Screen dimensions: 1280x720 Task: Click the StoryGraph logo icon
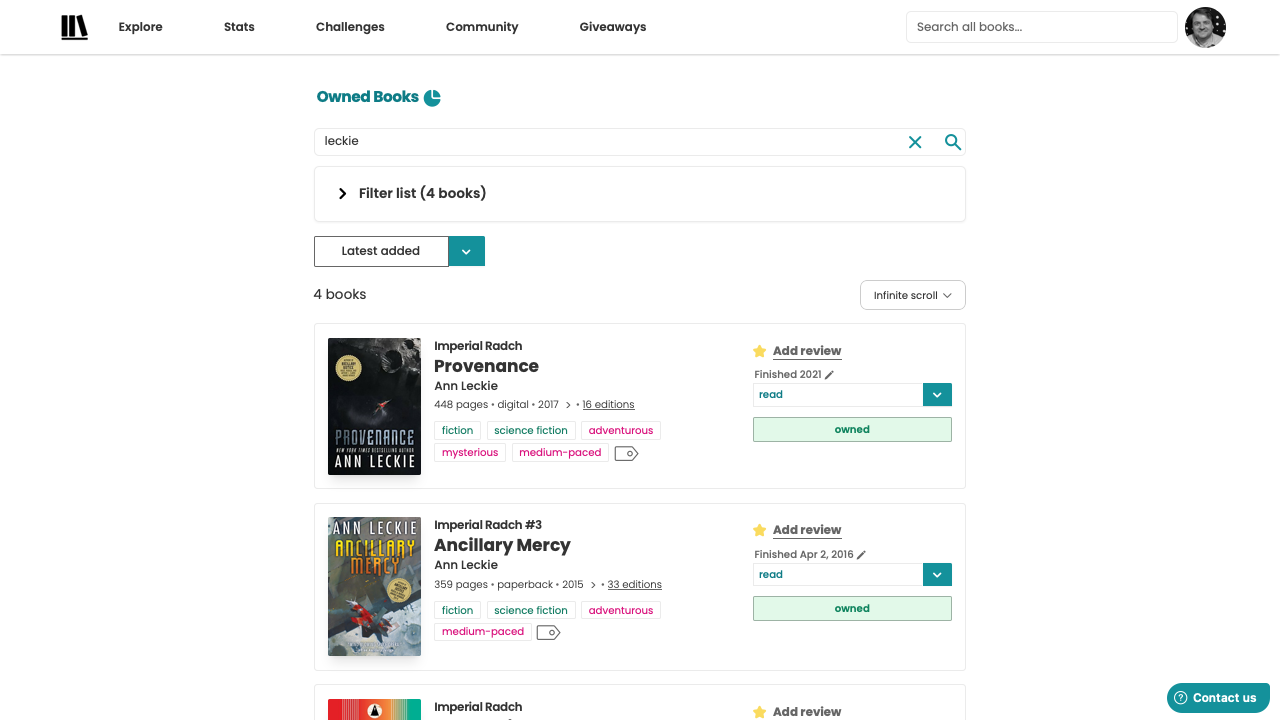point(74,27)
